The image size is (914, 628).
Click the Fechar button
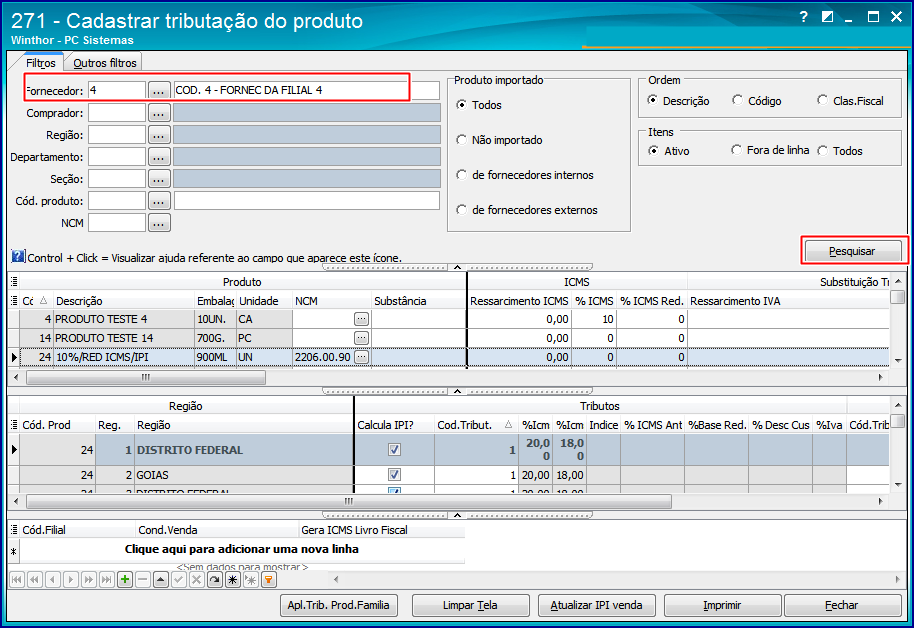(842, 605)
